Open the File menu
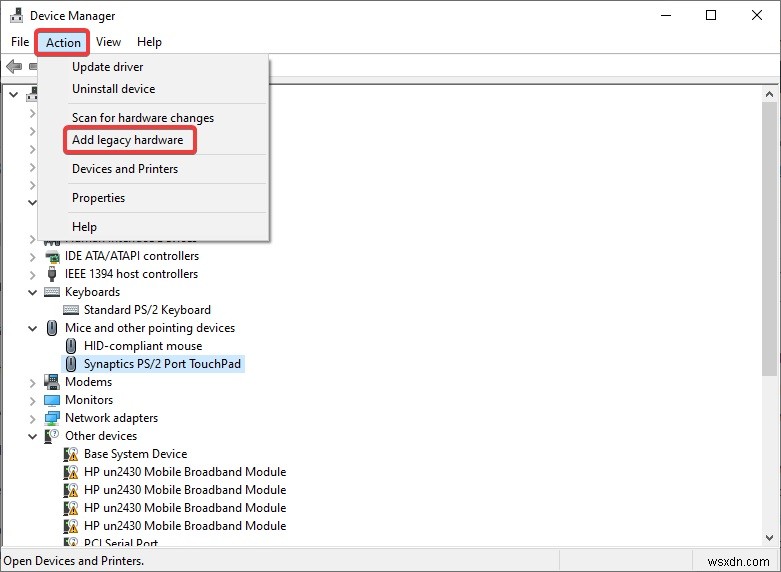Screen dimensions: 781x572 pyautogui.click(x=20, y=42)
